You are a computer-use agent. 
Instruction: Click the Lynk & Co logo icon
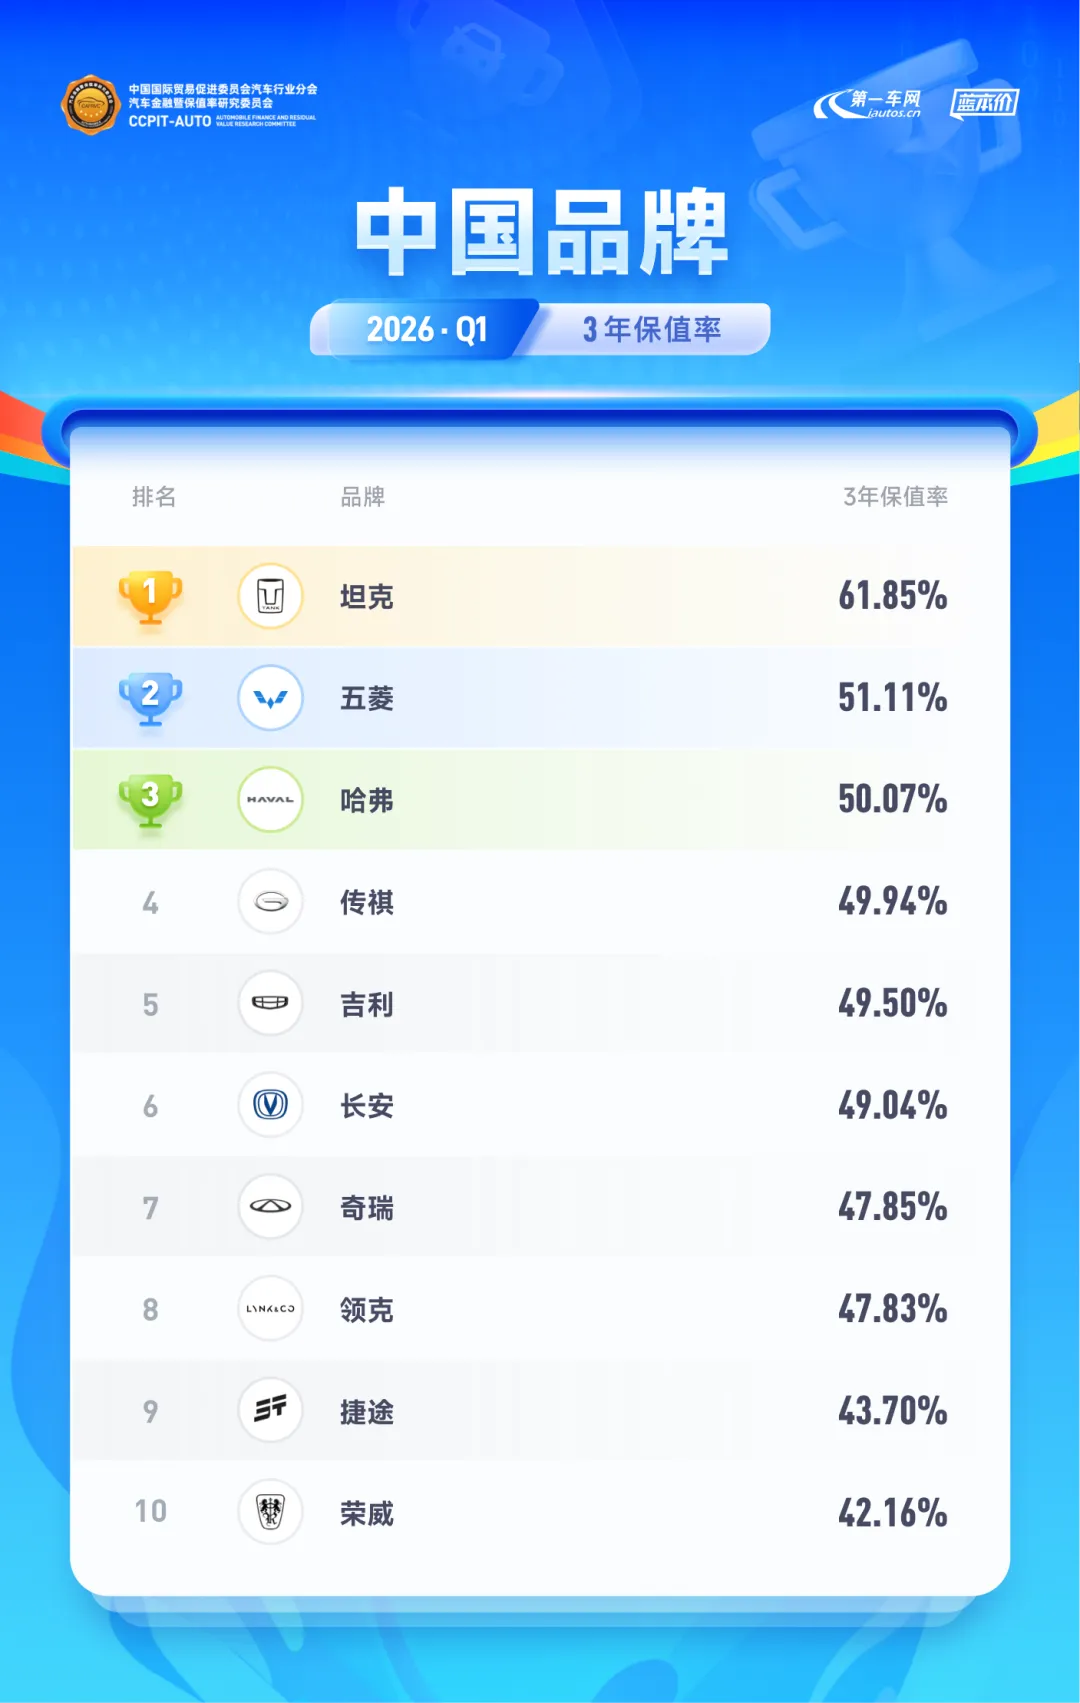pyautogui.click(x=270, y=1309)
